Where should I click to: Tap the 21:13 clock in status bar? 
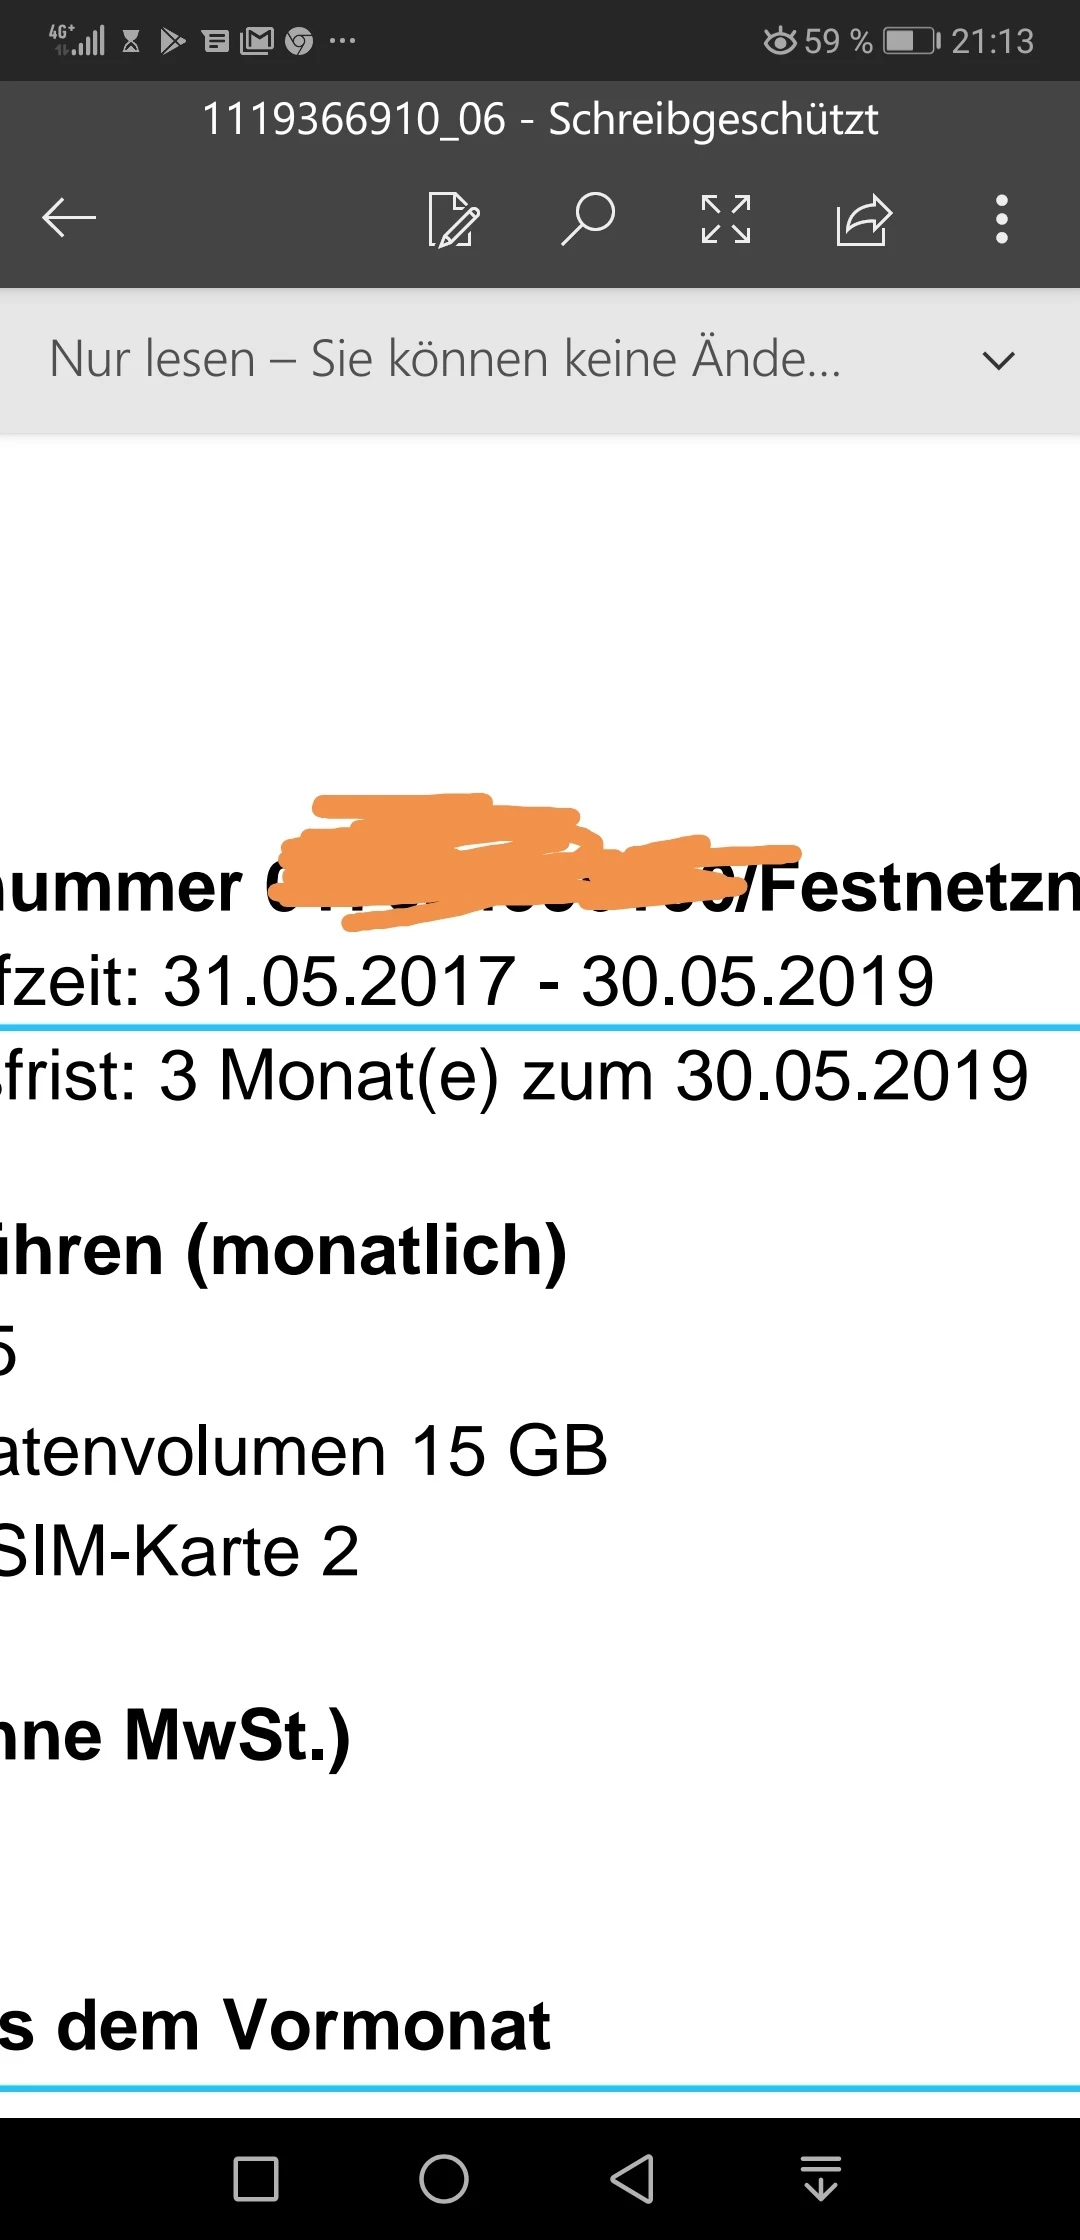click(992, 41)
